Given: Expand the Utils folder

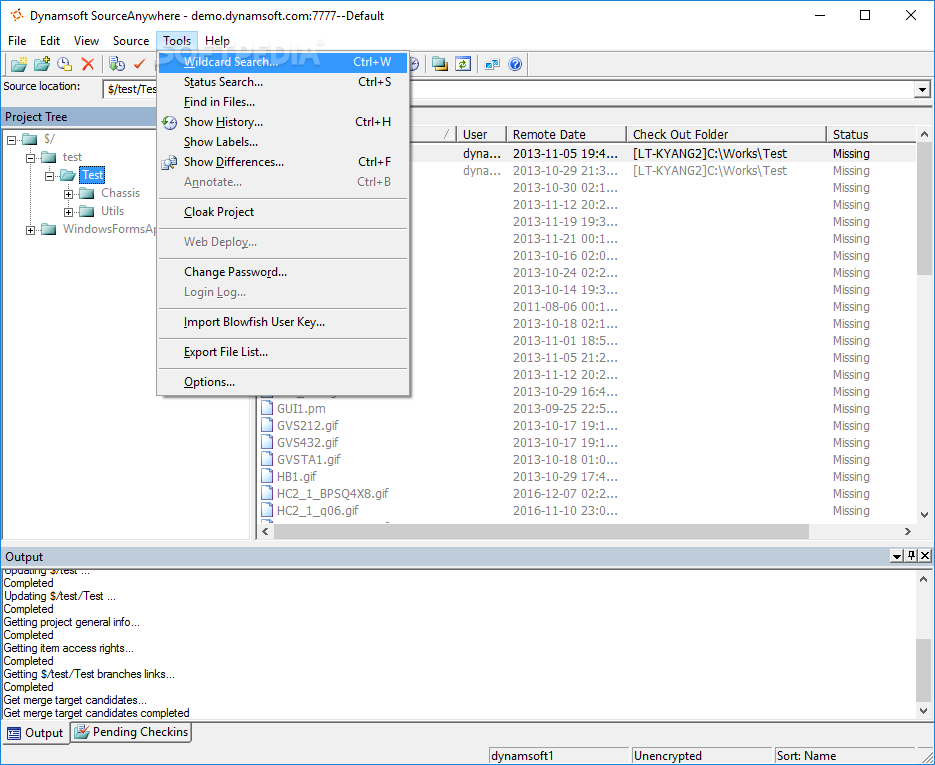Looking at the screenshot, I should (69, 212).
